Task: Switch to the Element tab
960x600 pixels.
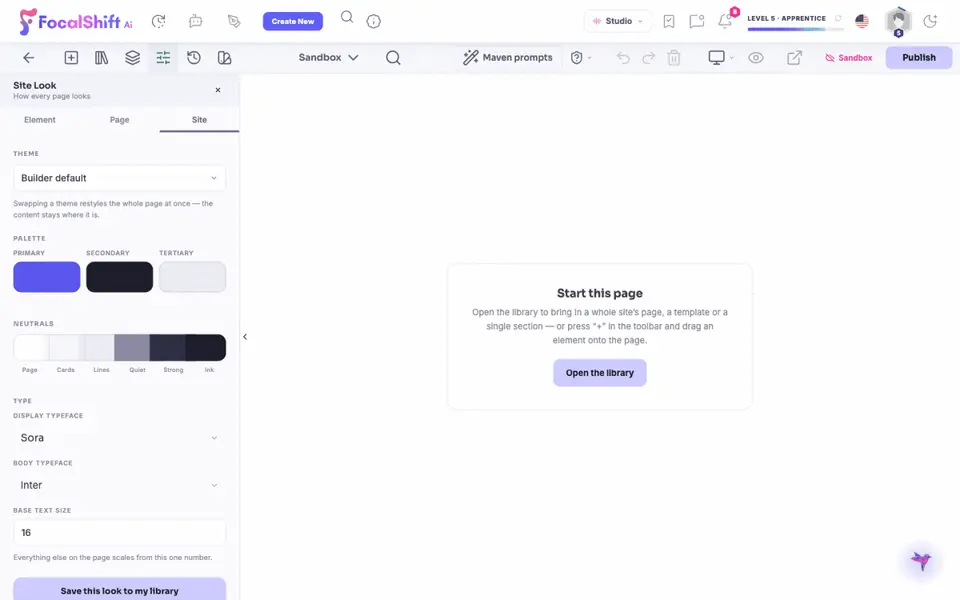Action: tap(40, 120)
